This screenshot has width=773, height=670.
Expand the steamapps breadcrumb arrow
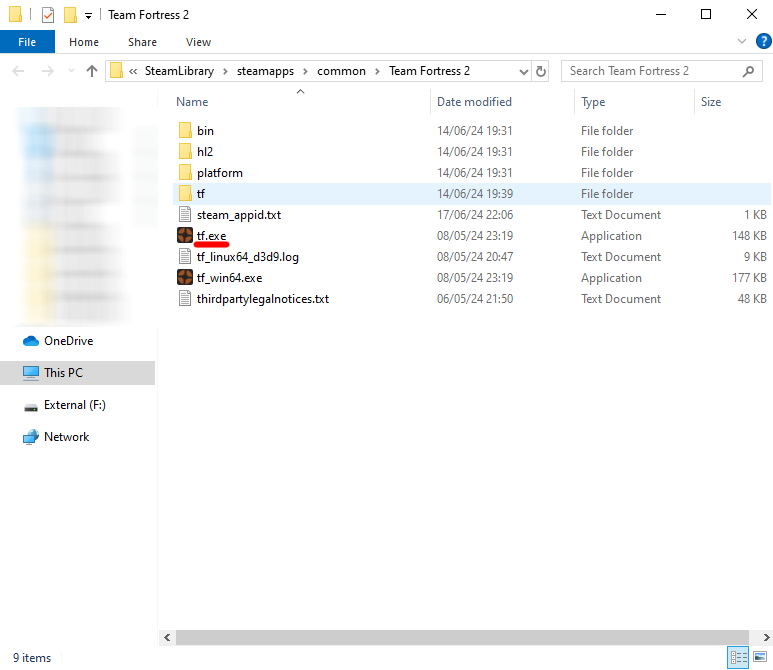pyautogui.click(x=305, y=71)
